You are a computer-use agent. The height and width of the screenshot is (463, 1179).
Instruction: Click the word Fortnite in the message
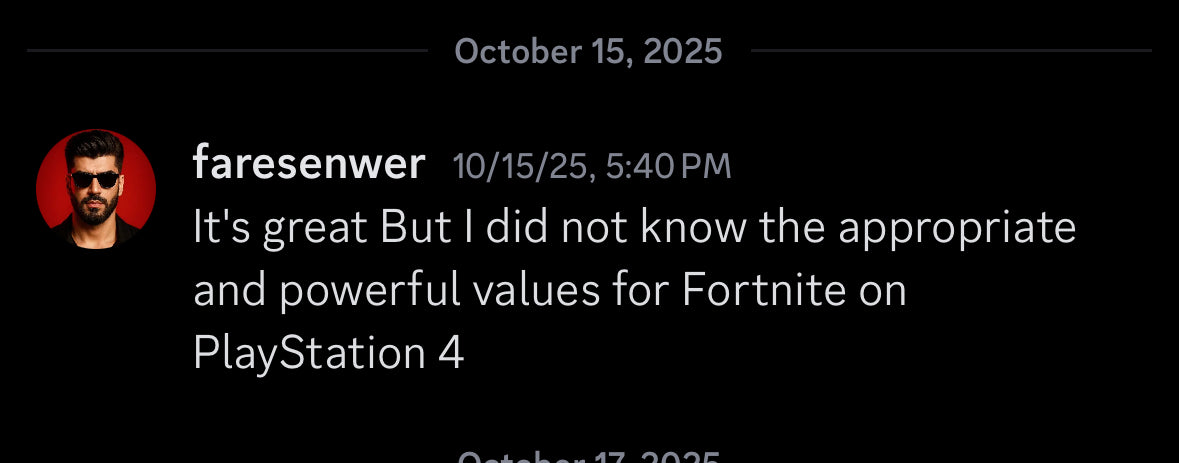pos(759,291)
